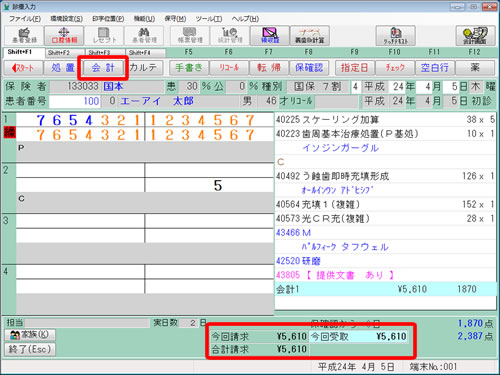500x375 pixels.
Task: Open the 印字位置(P) menu
Action: (x=108, y=19)
